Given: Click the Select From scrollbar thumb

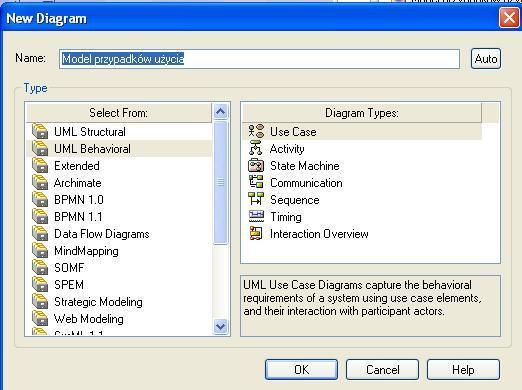Looking at the screenshot, I should [220, 182].
